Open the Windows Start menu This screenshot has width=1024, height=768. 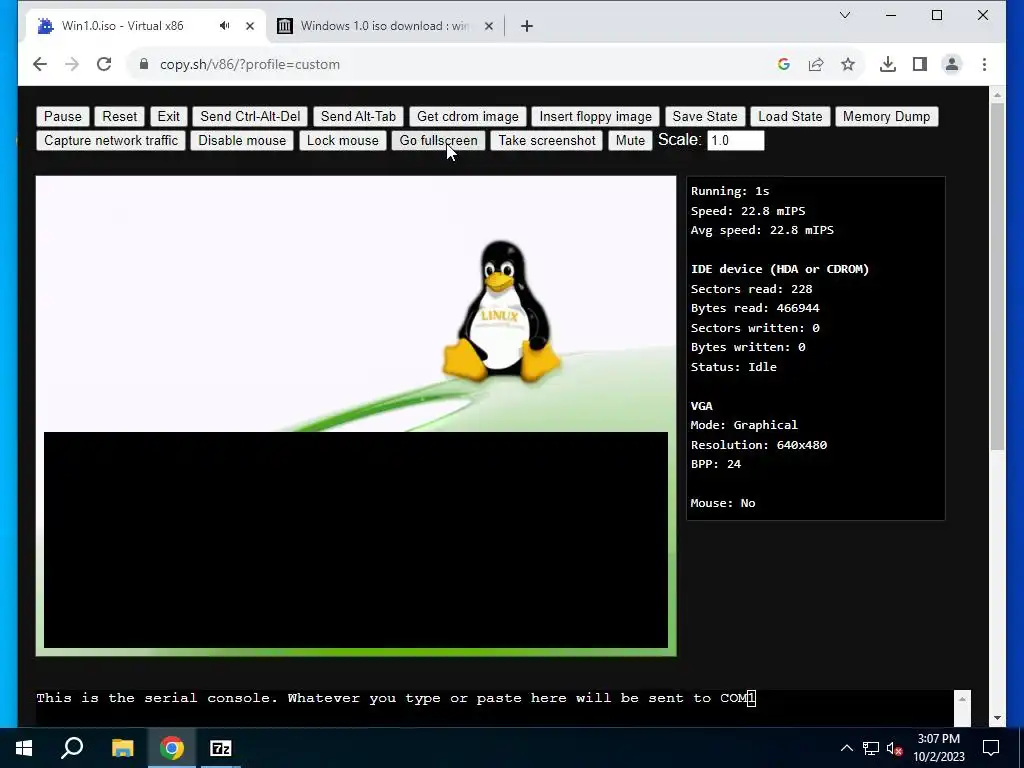[x=24, y=748]
